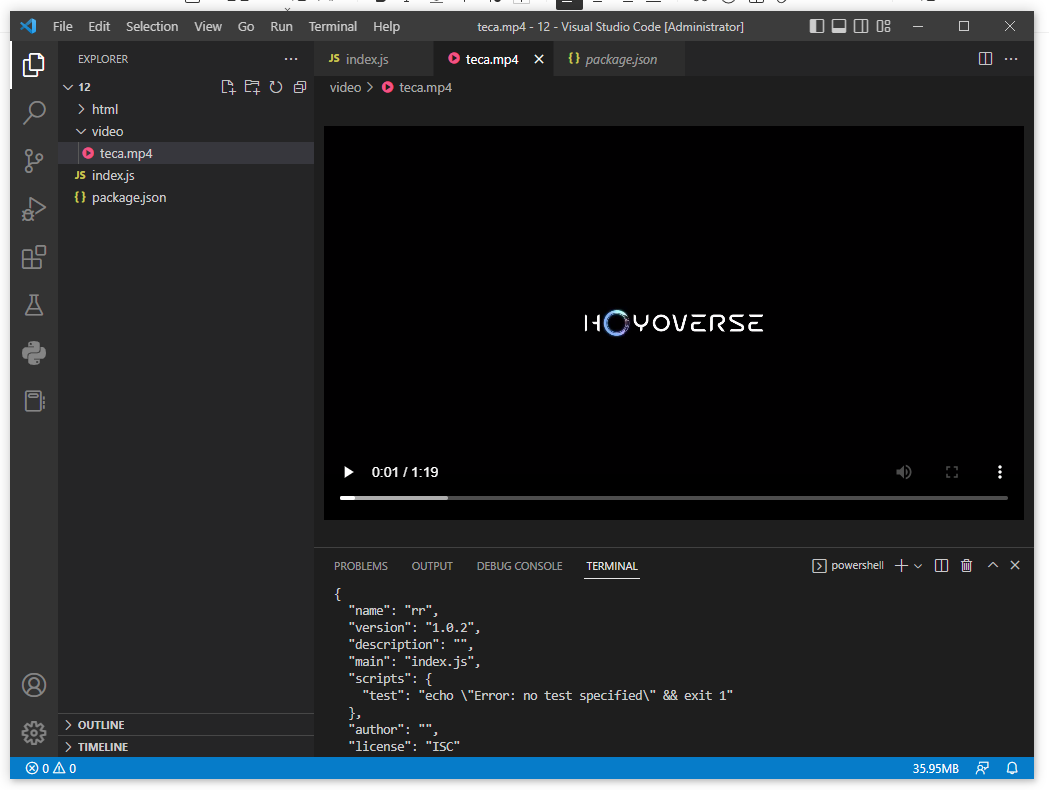Image resolution: width=1049 pixels, height=790 pixels.
Task: Create a new folder in Explorer
Action: pyautogui.click(x=252, y=87)
